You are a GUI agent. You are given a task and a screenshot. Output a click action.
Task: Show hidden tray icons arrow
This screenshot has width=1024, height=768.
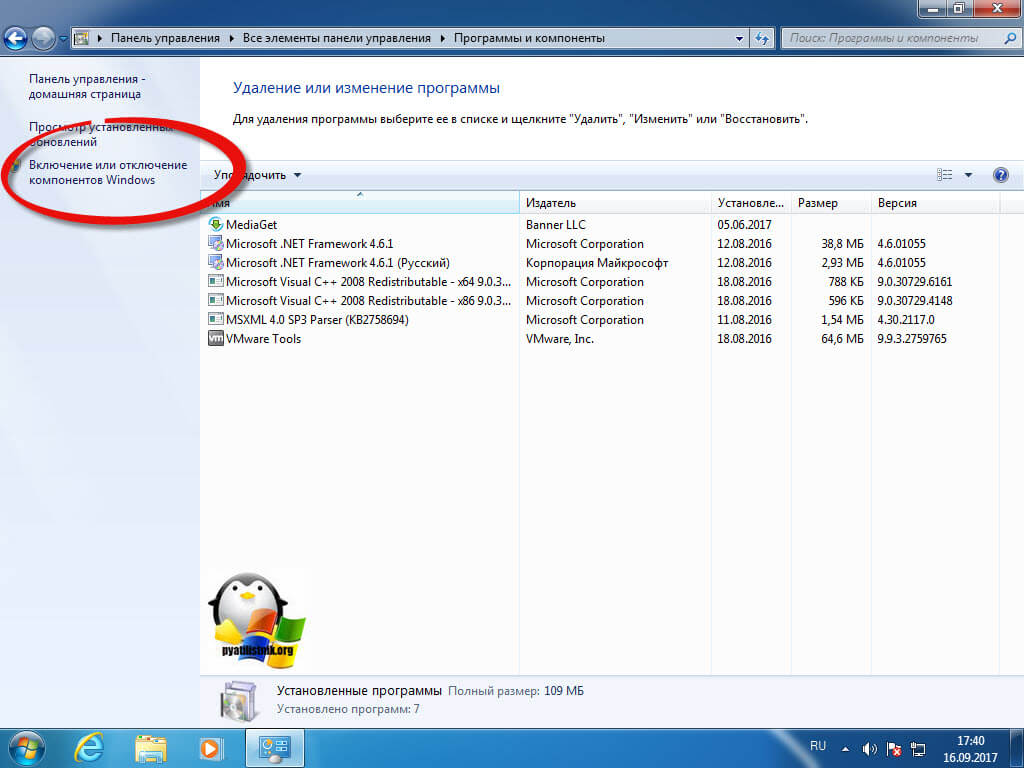pyautogui.click(x=845, y=748)
